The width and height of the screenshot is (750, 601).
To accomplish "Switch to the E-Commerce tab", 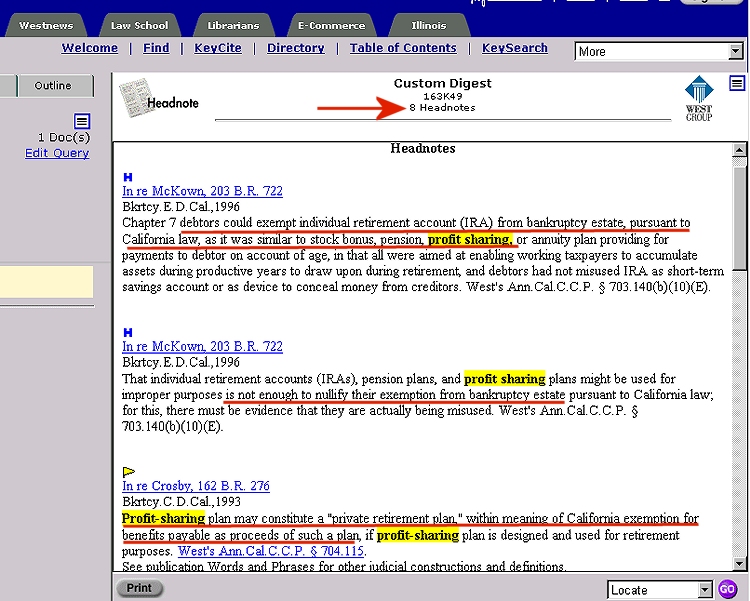I will point(331,25).
